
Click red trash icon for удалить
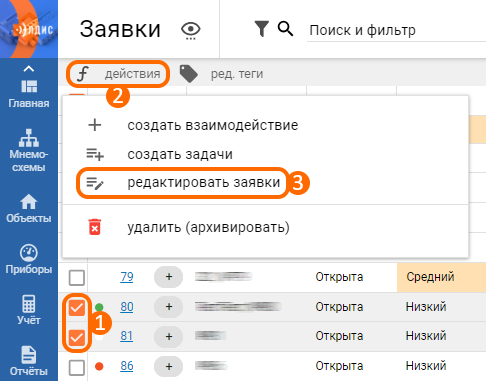pos(95,227)
